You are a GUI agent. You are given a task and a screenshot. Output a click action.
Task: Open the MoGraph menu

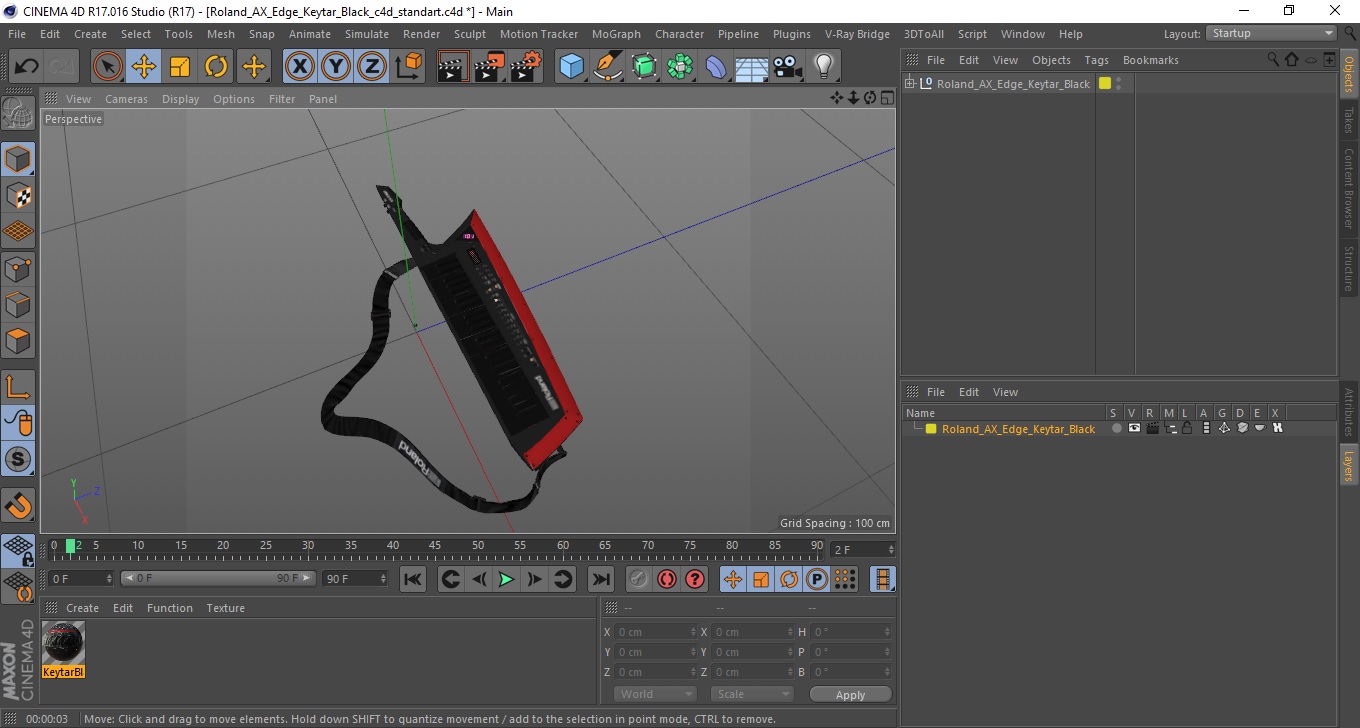pos(616,34)
